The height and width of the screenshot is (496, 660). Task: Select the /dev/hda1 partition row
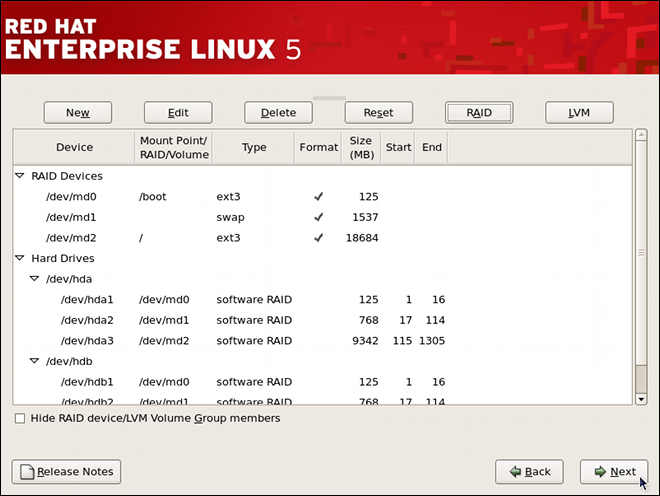click(x=323, y=299)
